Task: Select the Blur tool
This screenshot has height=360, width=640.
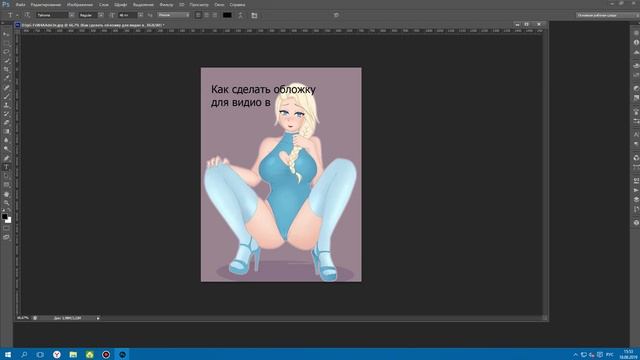Action: click(6, 140)
